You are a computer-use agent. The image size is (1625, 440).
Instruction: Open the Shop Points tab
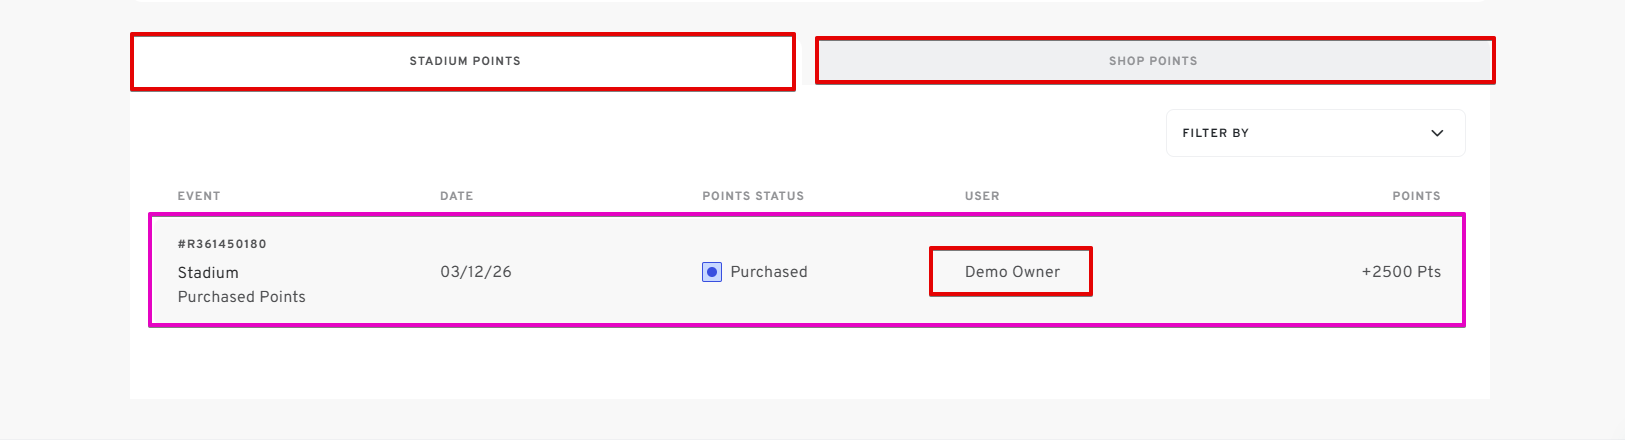pyautogui.click(x=1153, y=61)
